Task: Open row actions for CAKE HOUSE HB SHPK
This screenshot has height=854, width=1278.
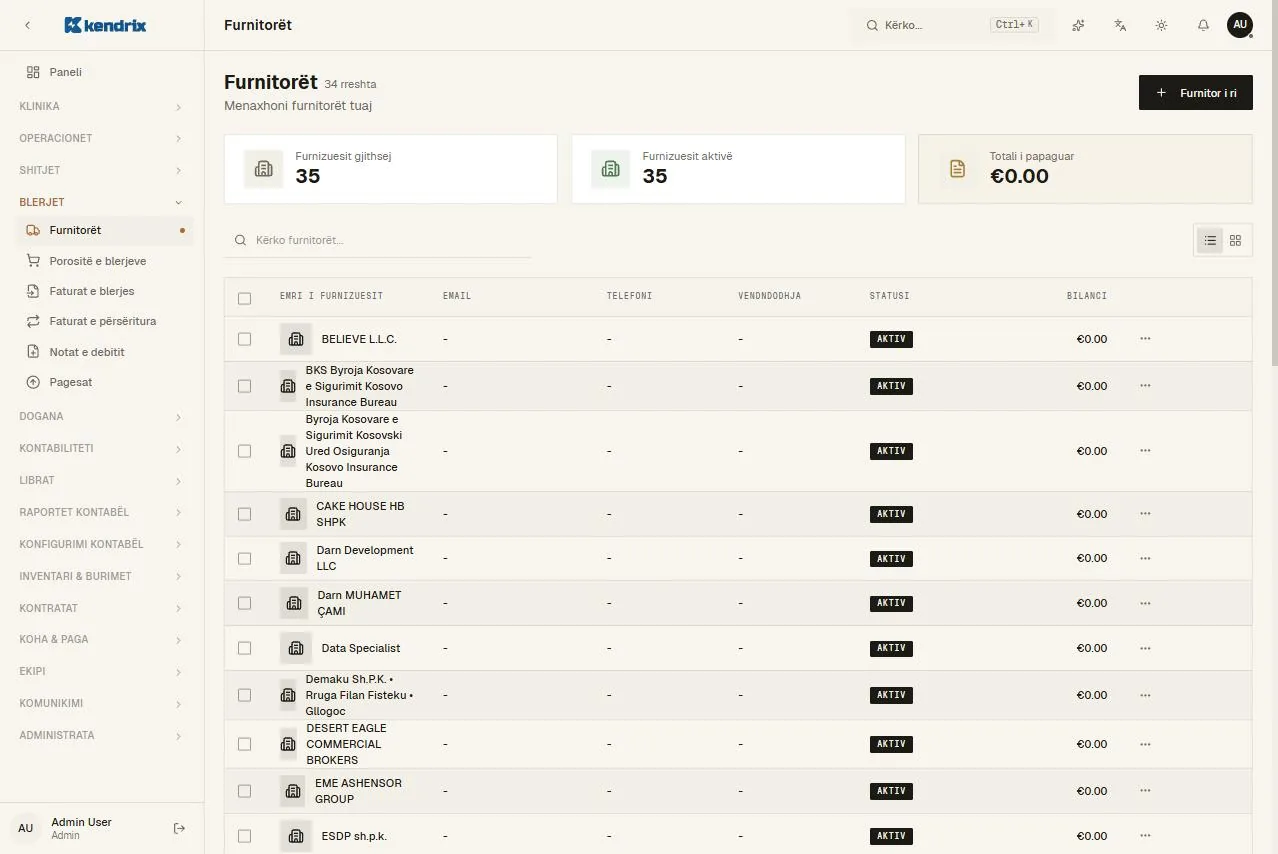Action: [1145, 514]
